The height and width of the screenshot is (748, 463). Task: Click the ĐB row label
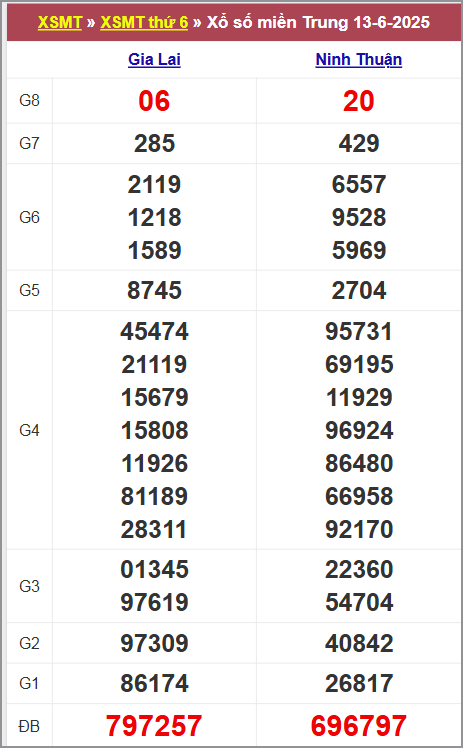click(29, 726)
